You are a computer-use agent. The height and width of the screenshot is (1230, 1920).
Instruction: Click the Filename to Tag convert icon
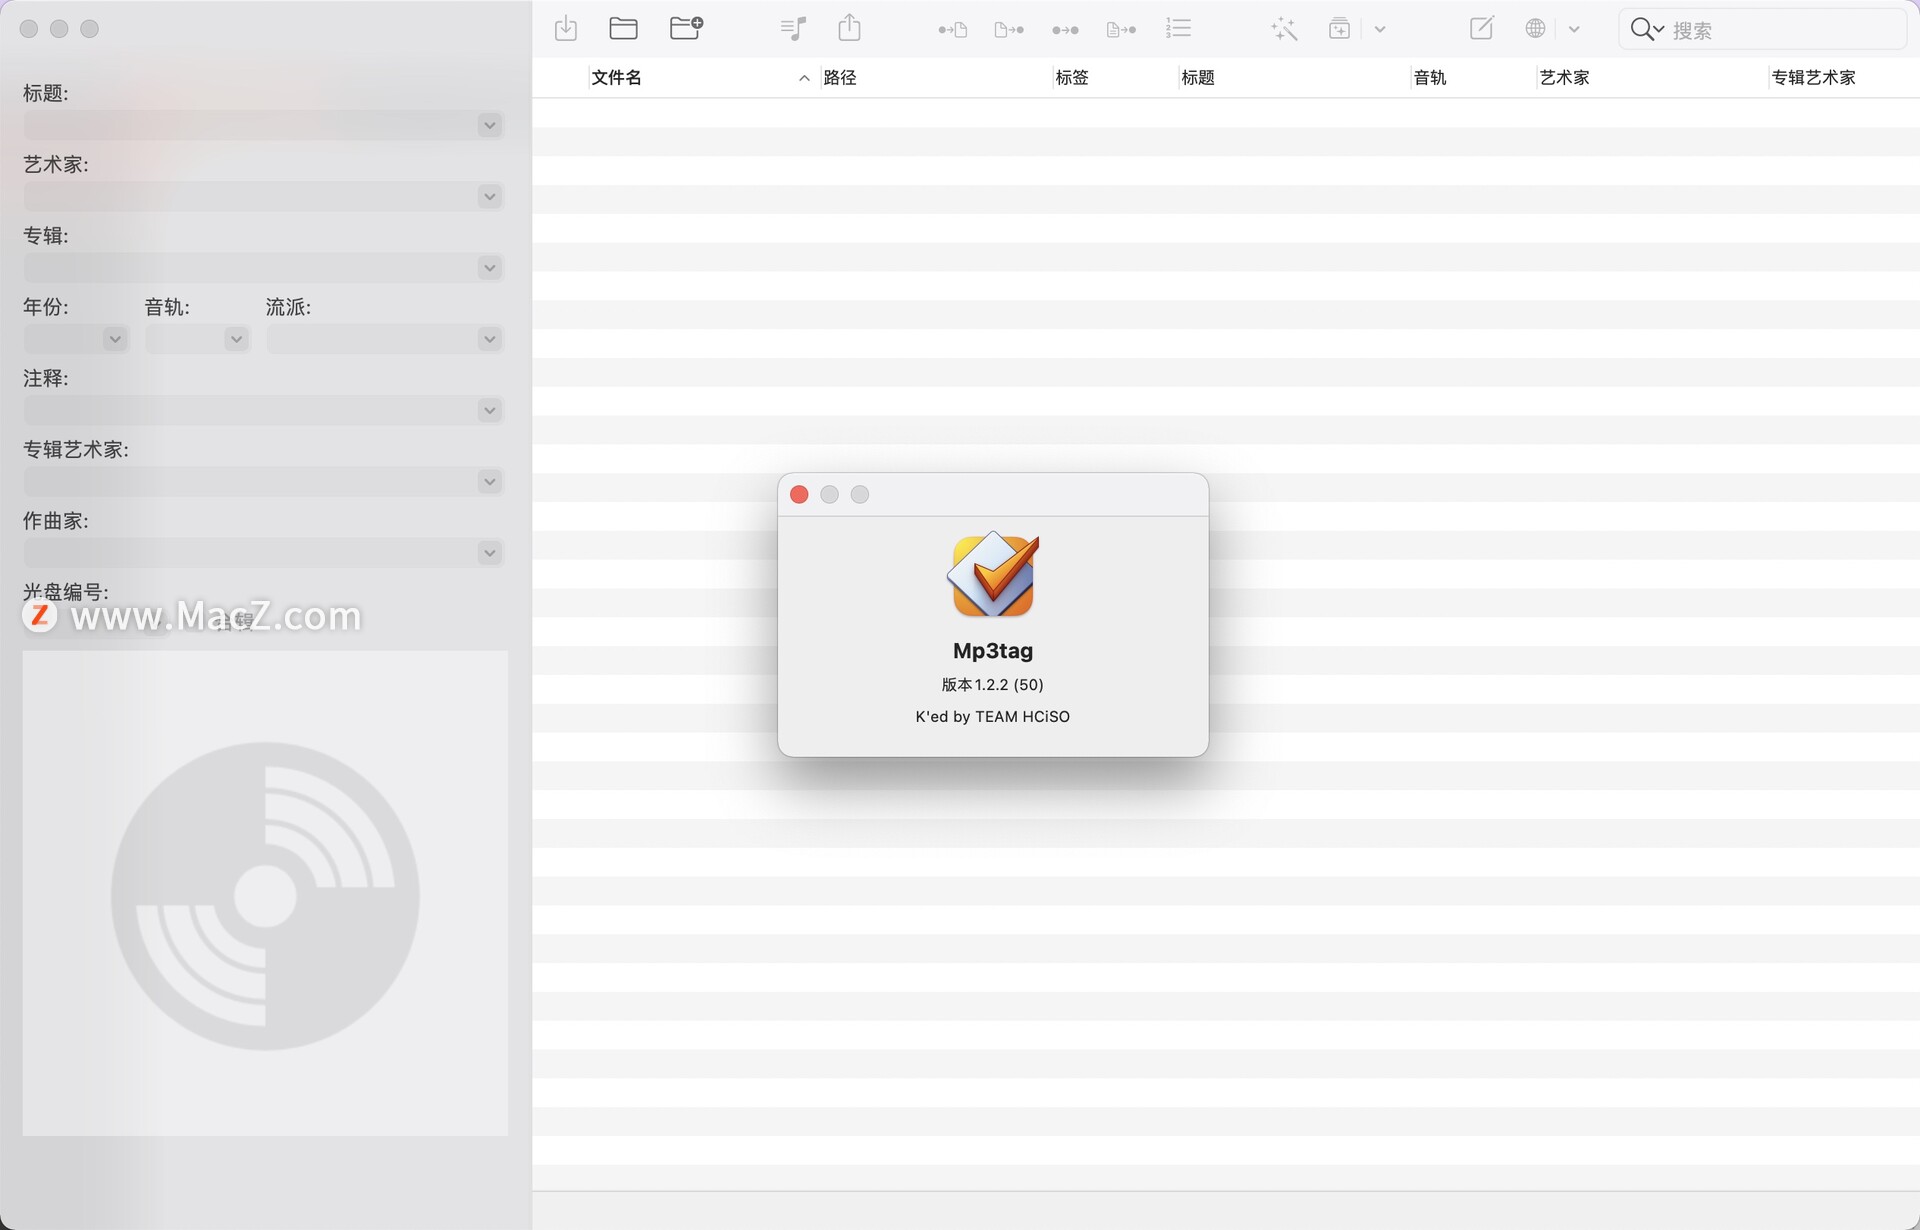1009,30
